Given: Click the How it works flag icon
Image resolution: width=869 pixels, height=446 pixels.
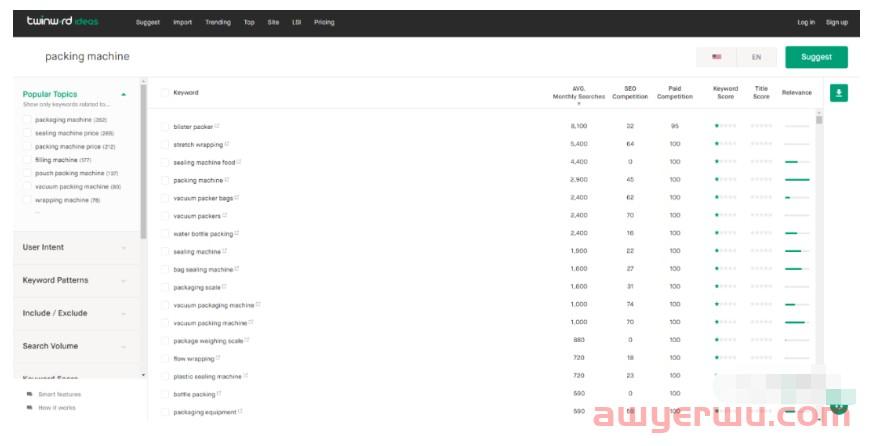Looking at the screenshot, I should tap(29, 408).
